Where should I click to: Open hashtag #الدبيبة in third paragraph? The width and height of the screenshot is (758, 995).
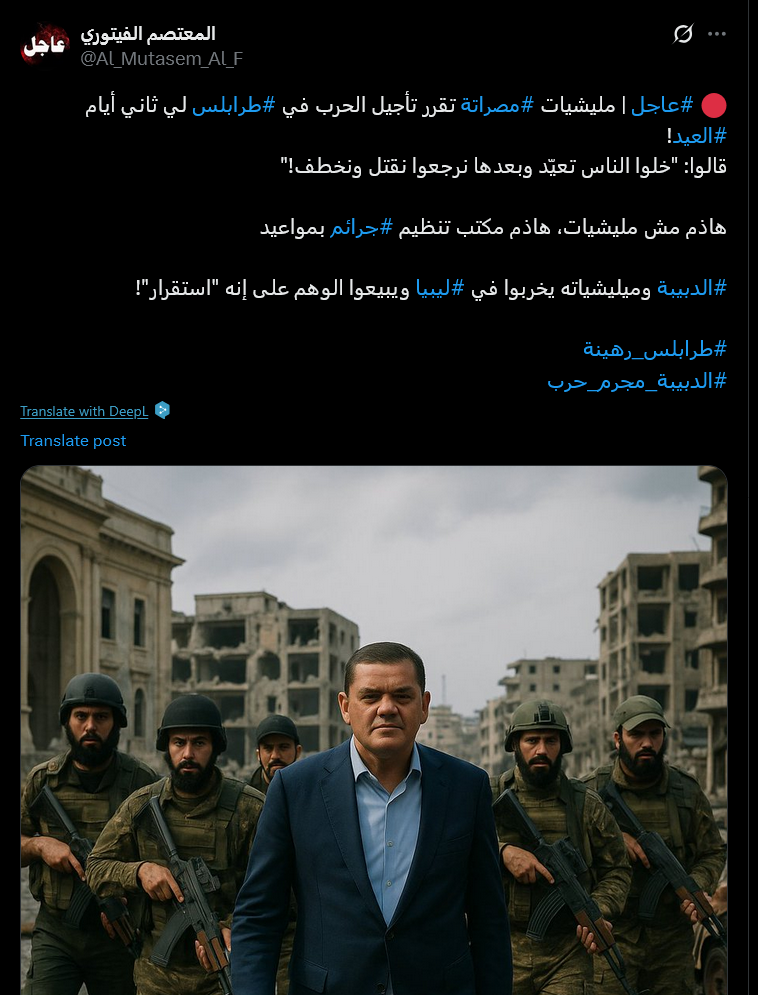point(691,288)
